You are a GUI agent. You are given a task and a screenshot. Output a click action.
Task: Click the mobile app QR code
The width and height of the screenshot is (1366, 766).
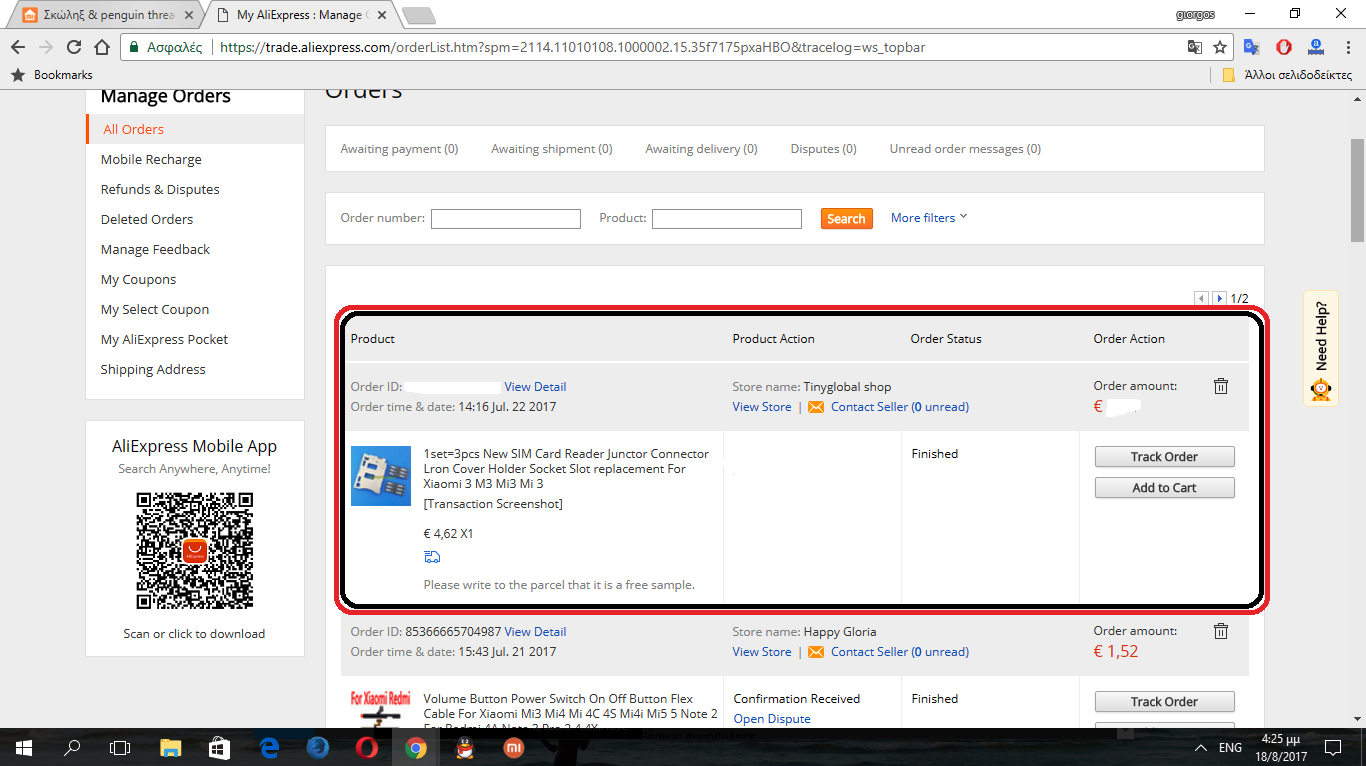coord(195,550)
